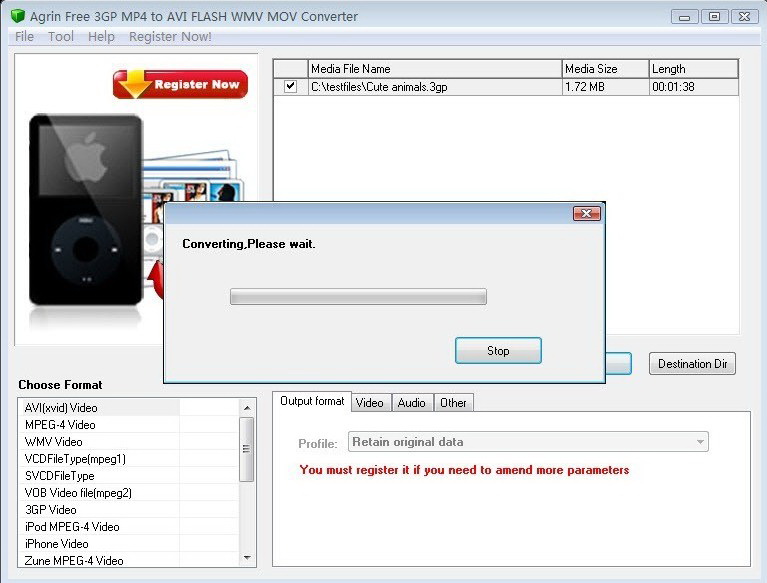Screen dimensions: 767x583
Task: Click the 00:01:38 length cell
Action: pos(694,87)
